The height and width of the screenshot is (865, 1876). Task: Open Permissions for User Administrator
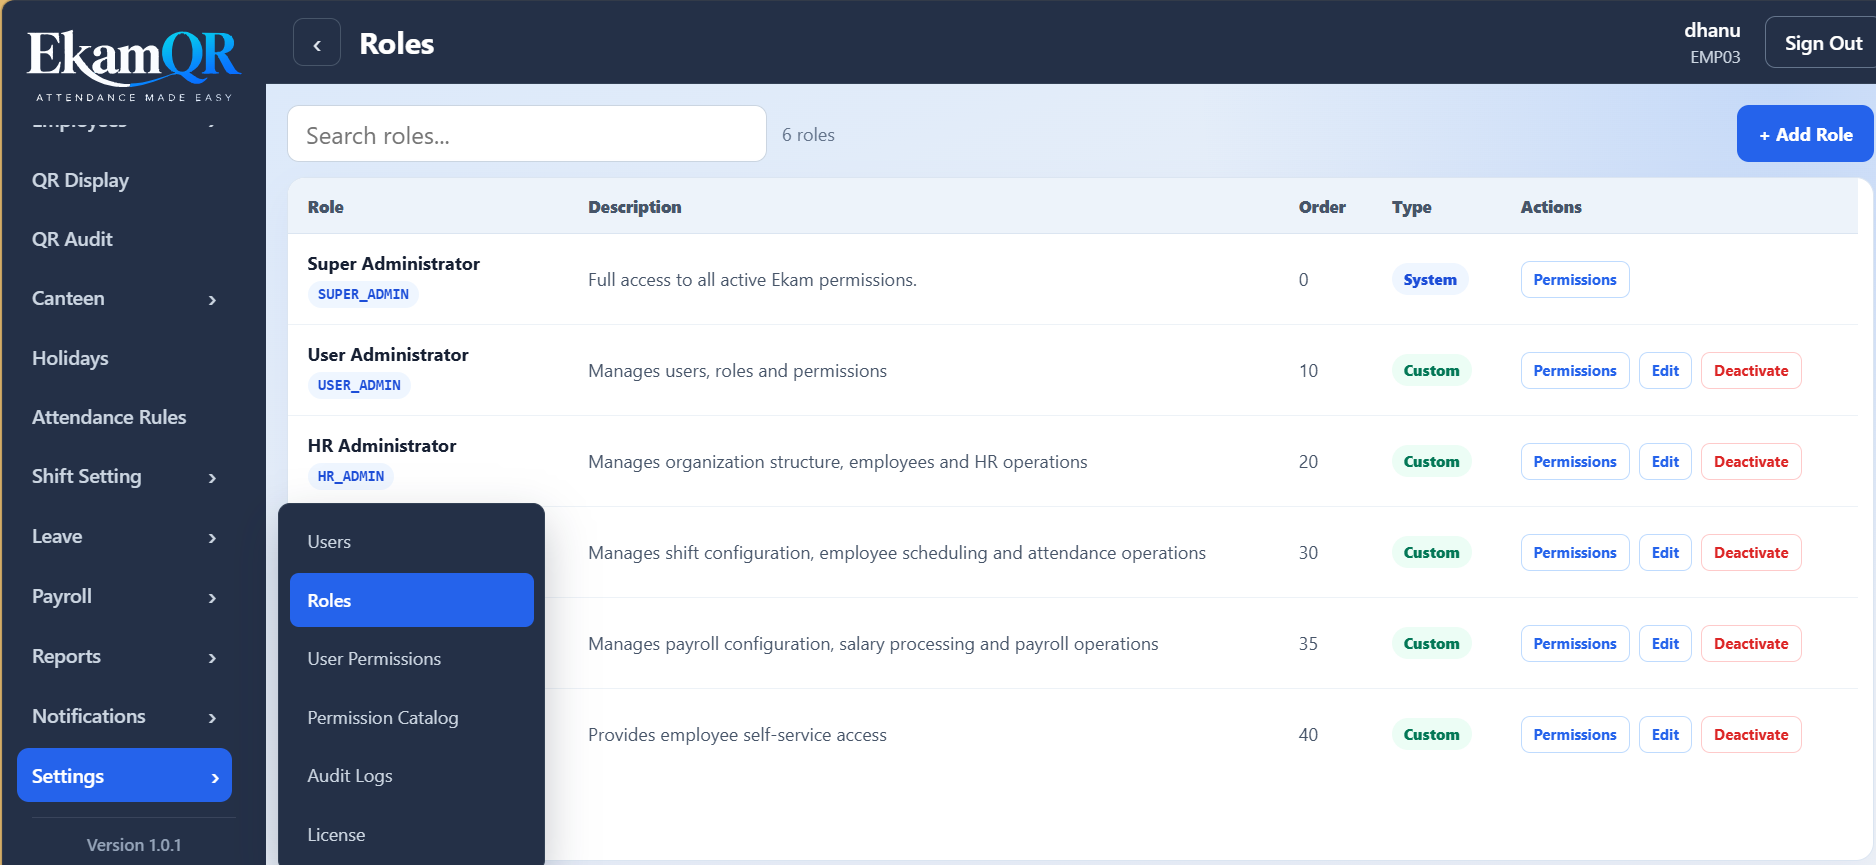coord(1575,371)
